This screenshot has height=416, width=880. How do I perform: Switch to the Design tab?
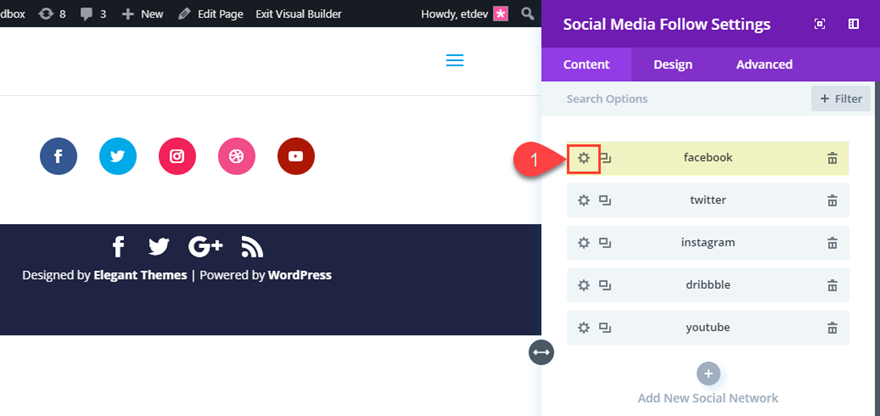coord(673,65)
